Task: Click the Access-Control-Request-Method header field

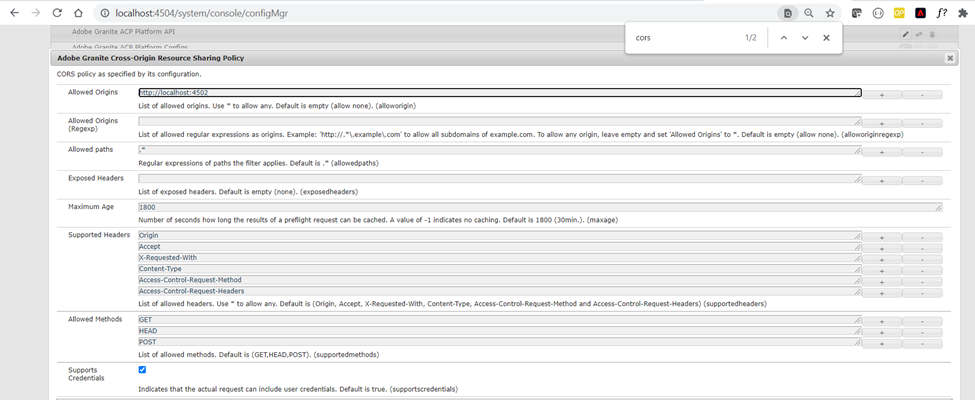Action: point(500,281)
